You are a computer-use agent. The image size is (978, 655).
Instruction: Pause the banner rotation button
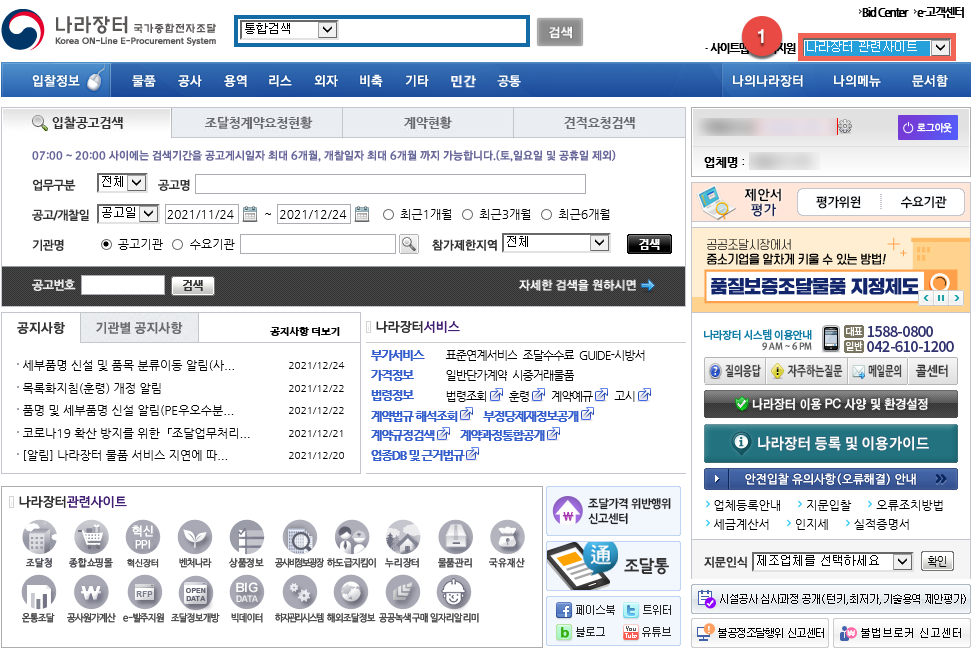pyautogui.click(x=941, y=298)
